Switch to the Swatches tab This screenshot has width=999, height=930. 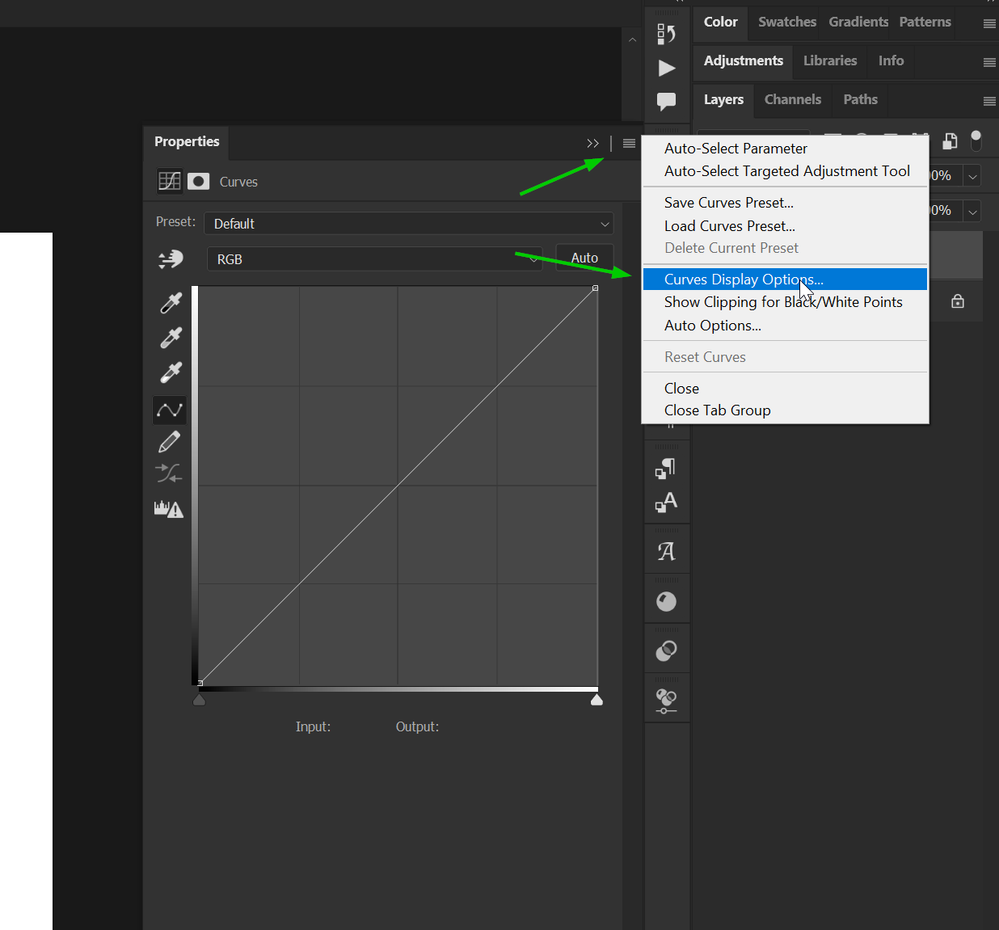787,22
